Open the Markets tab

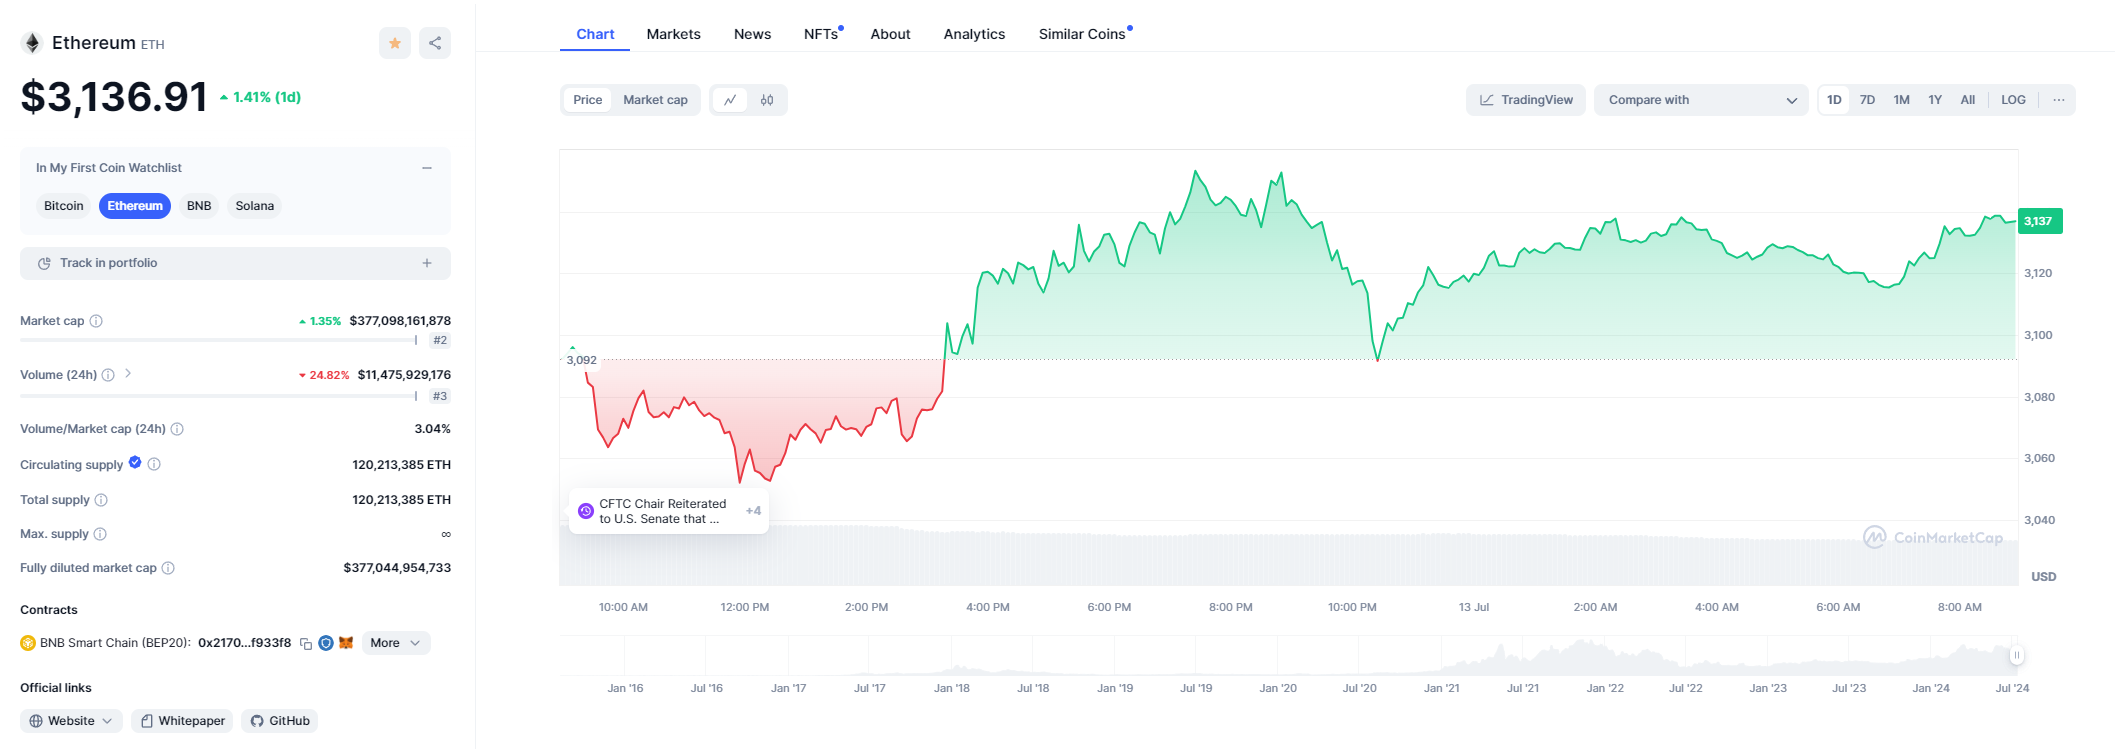673,34
